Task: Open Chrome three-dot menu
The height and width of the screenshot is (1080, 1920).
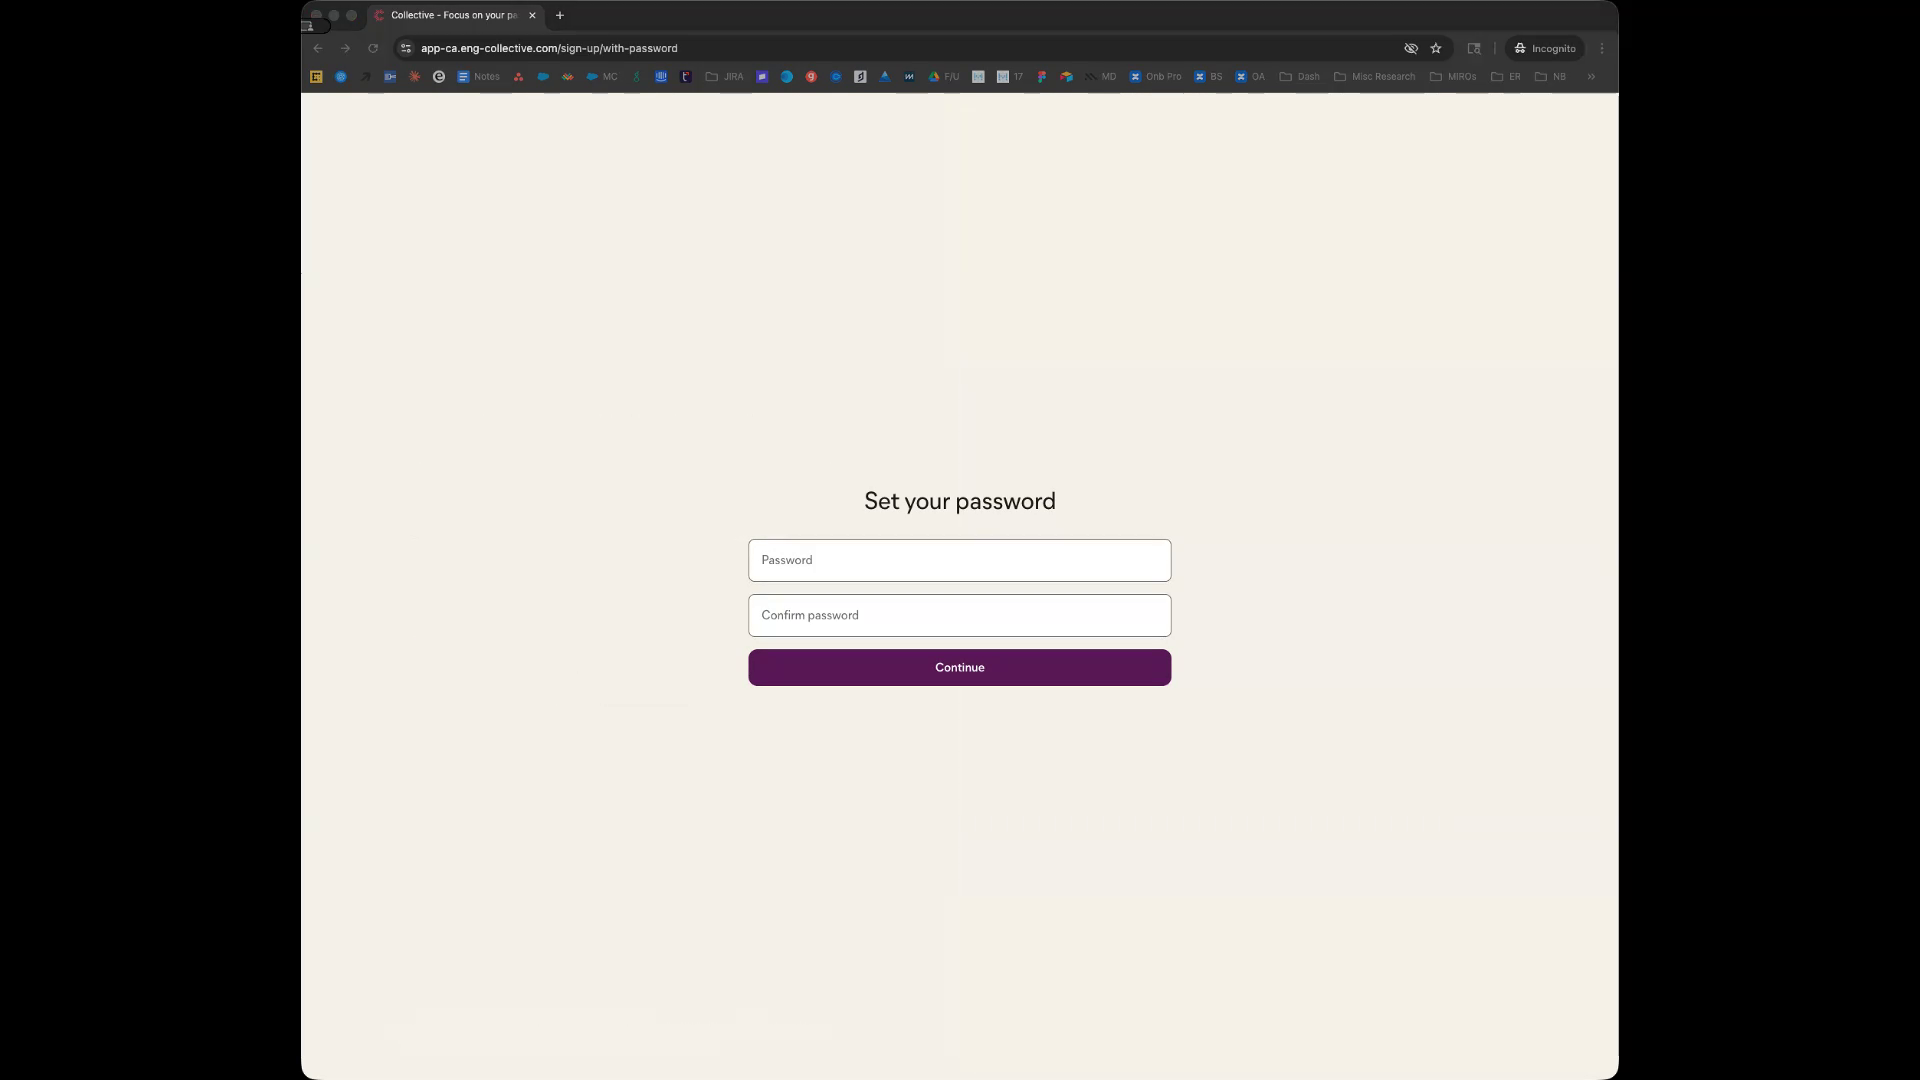Action: pos(1602,48)
